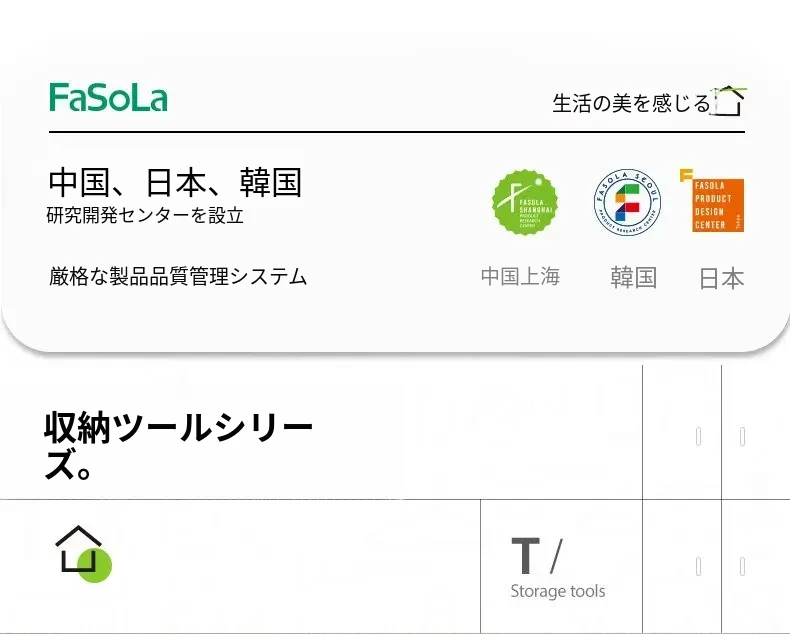Click the green FaSoLa logo

(x=108, y=98)
